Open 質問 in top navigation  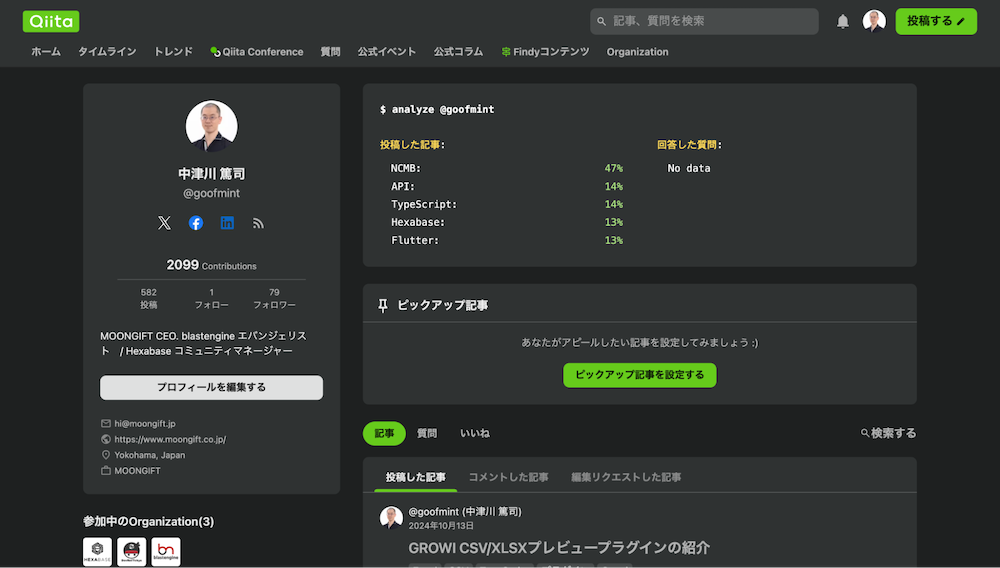point(330,52)
